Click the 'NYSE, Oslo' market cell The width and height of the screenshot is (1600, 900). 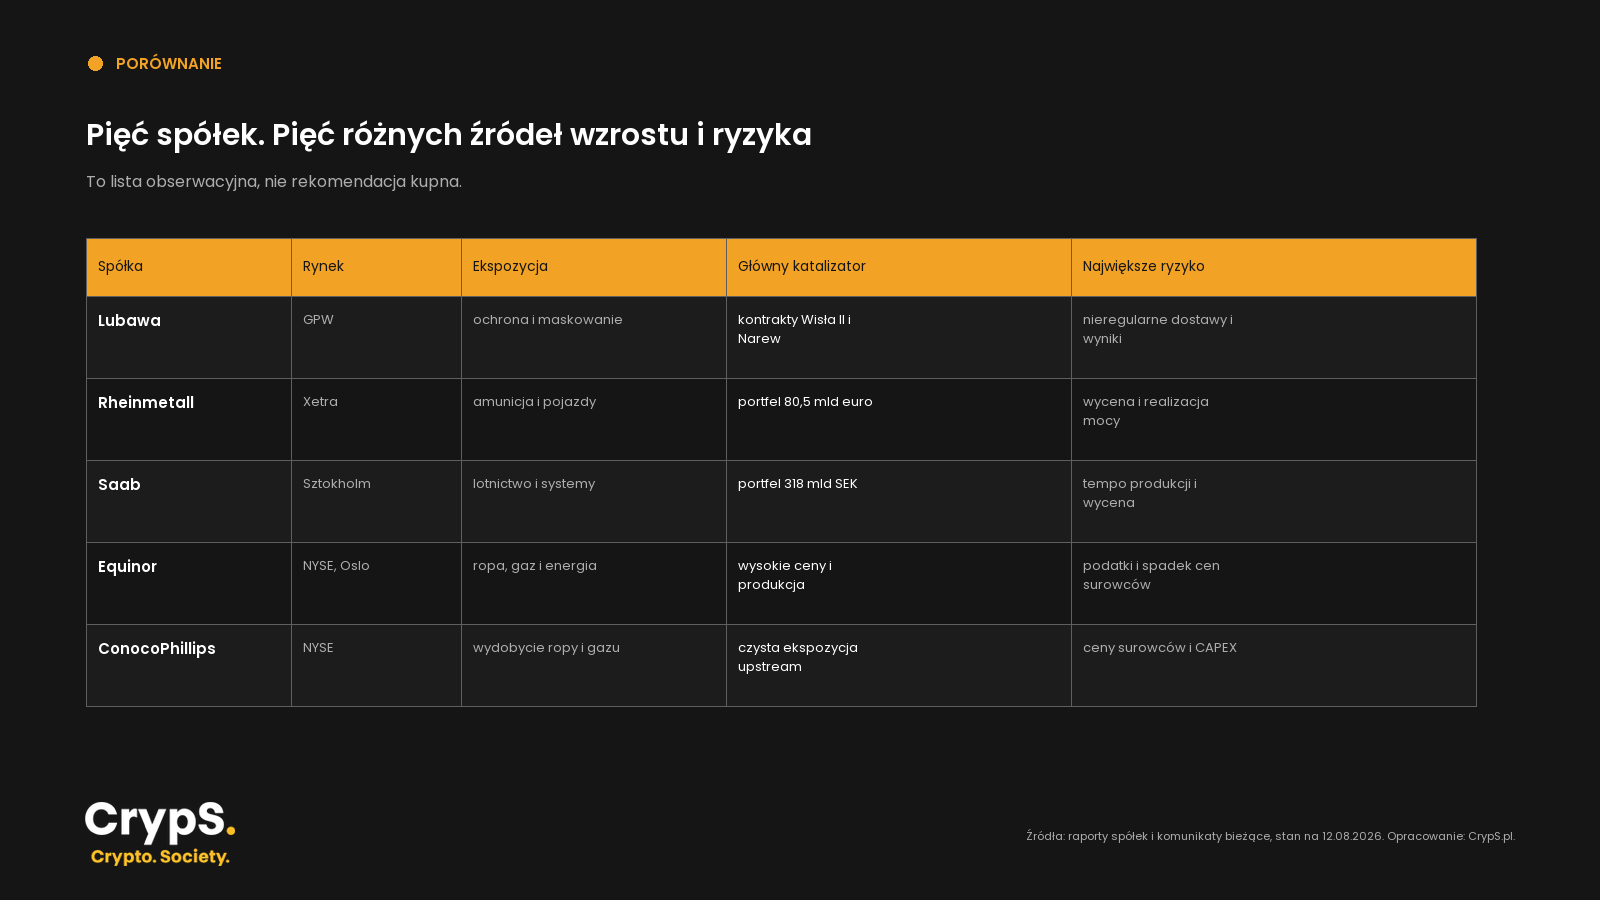[x=377, y=584]
